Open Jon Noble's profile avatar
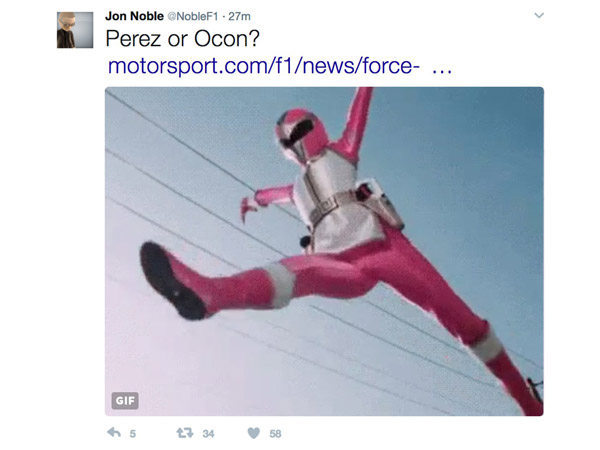This screenshot has width=600, height=450. tap(75, 30)
